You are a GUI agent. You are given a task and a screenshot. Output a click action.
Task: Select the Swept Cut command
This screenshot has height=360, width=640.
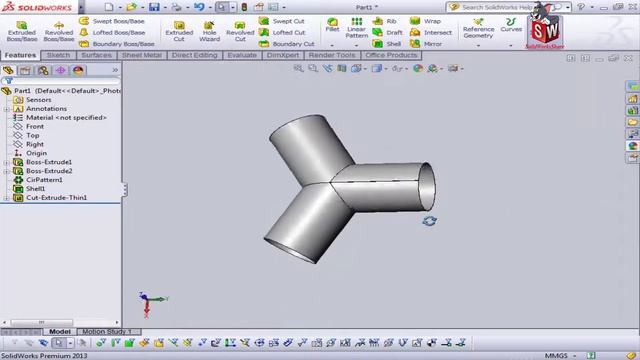[282, 21]
